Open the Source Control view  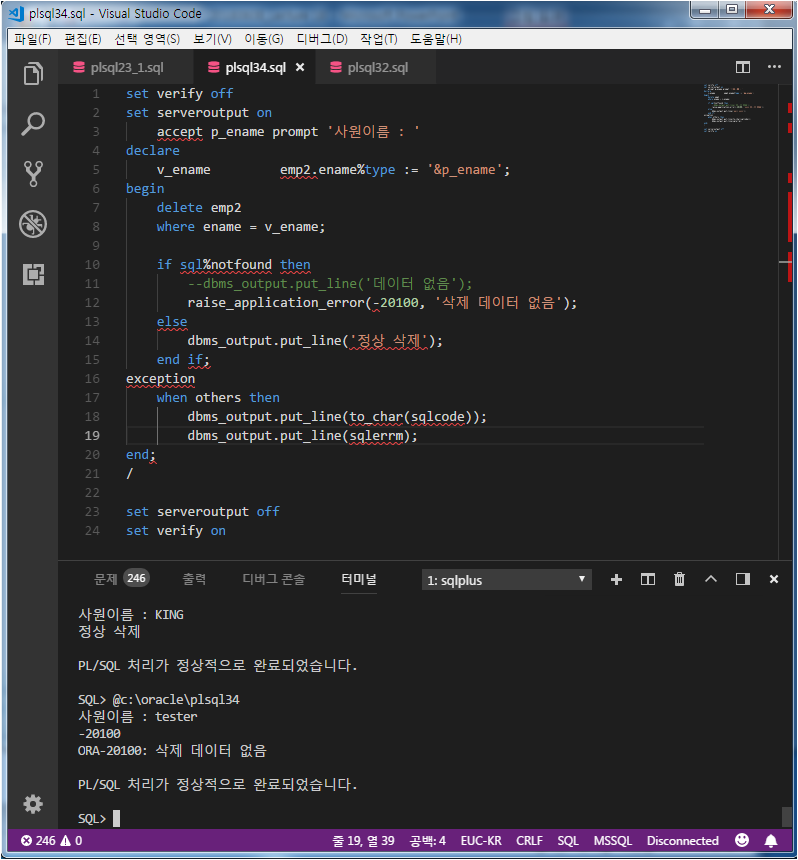click(x=33, y=174)
